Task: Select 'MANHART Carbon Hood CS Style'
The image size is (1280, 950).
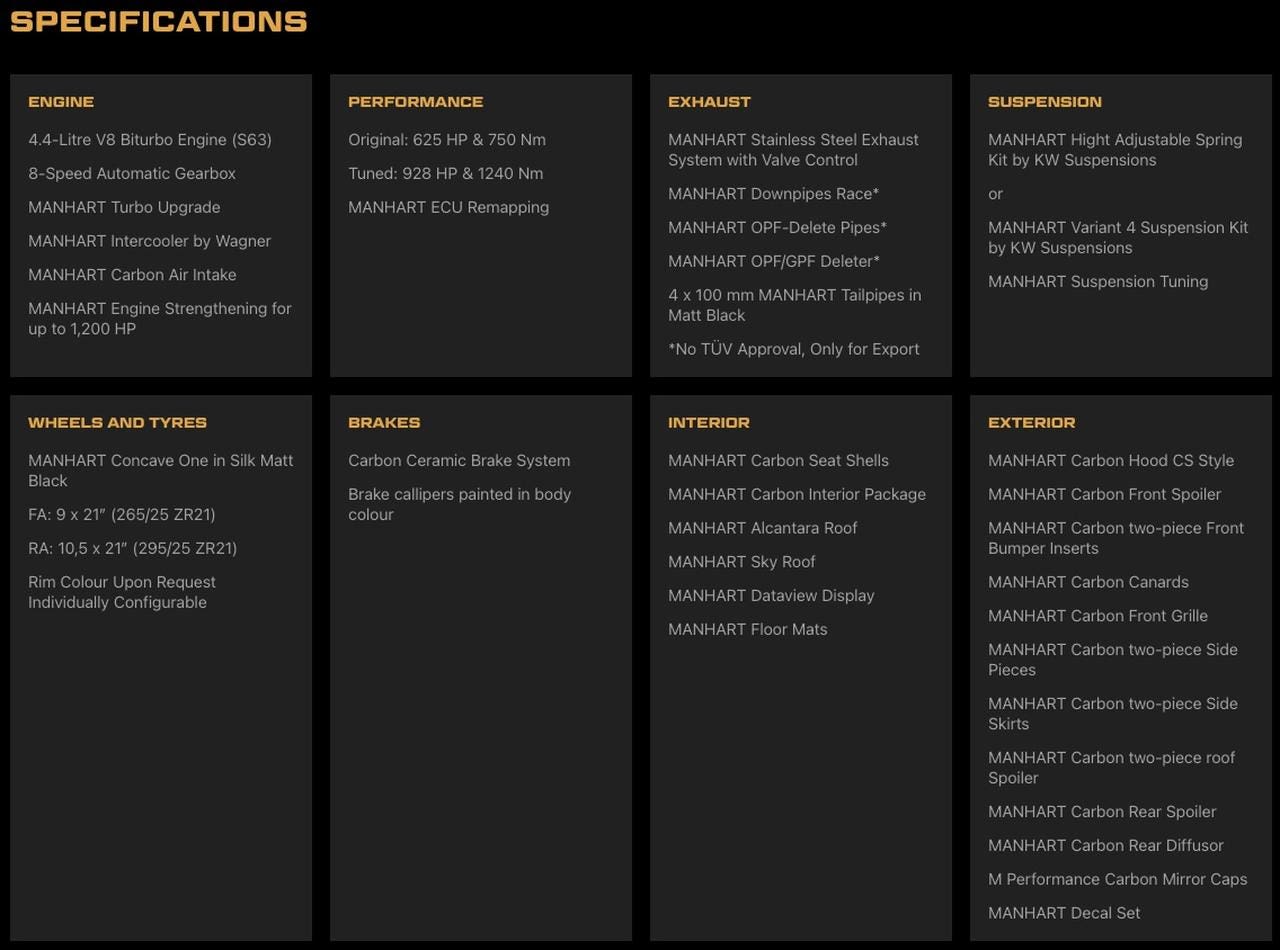Action: 1111,461
